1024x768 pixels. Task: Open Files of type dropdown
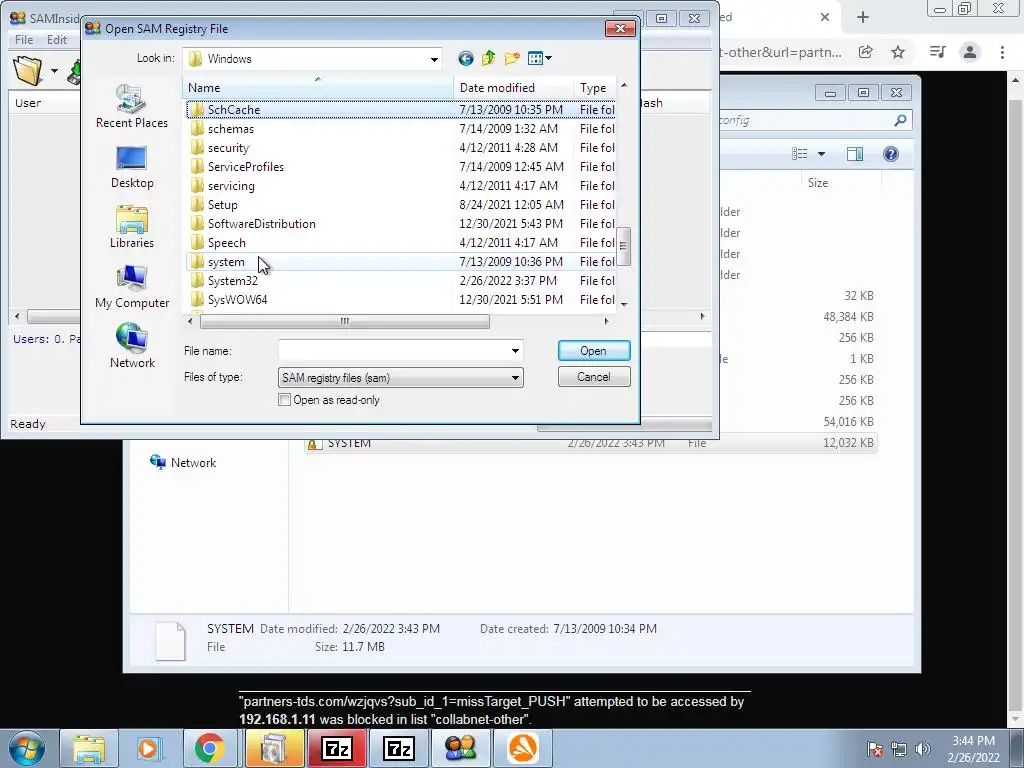click(x=401, y=377)
